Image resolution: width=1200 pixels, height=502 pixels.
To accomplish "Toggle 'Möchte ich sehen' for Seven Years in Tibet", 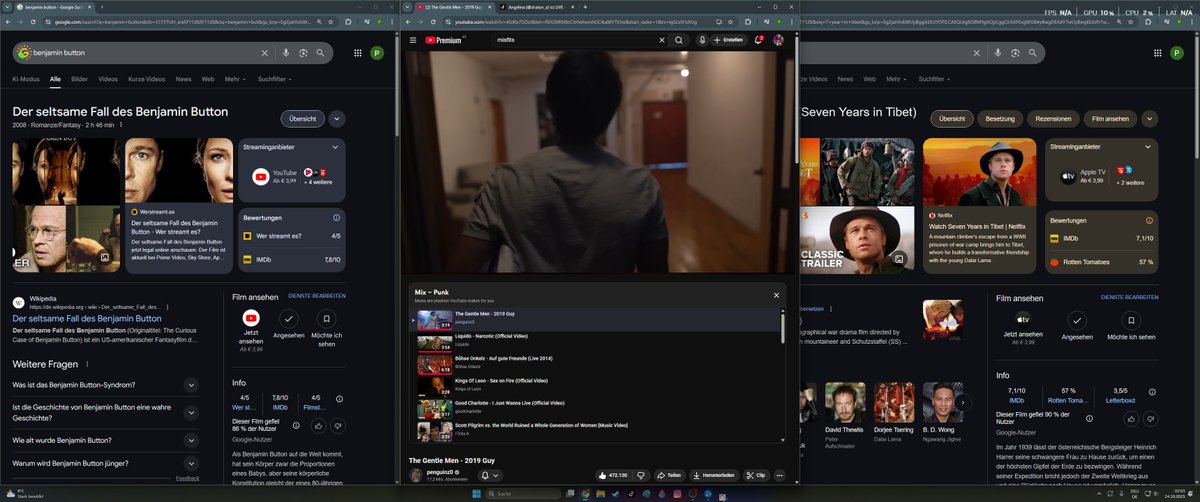I will tap(1130, 324).
